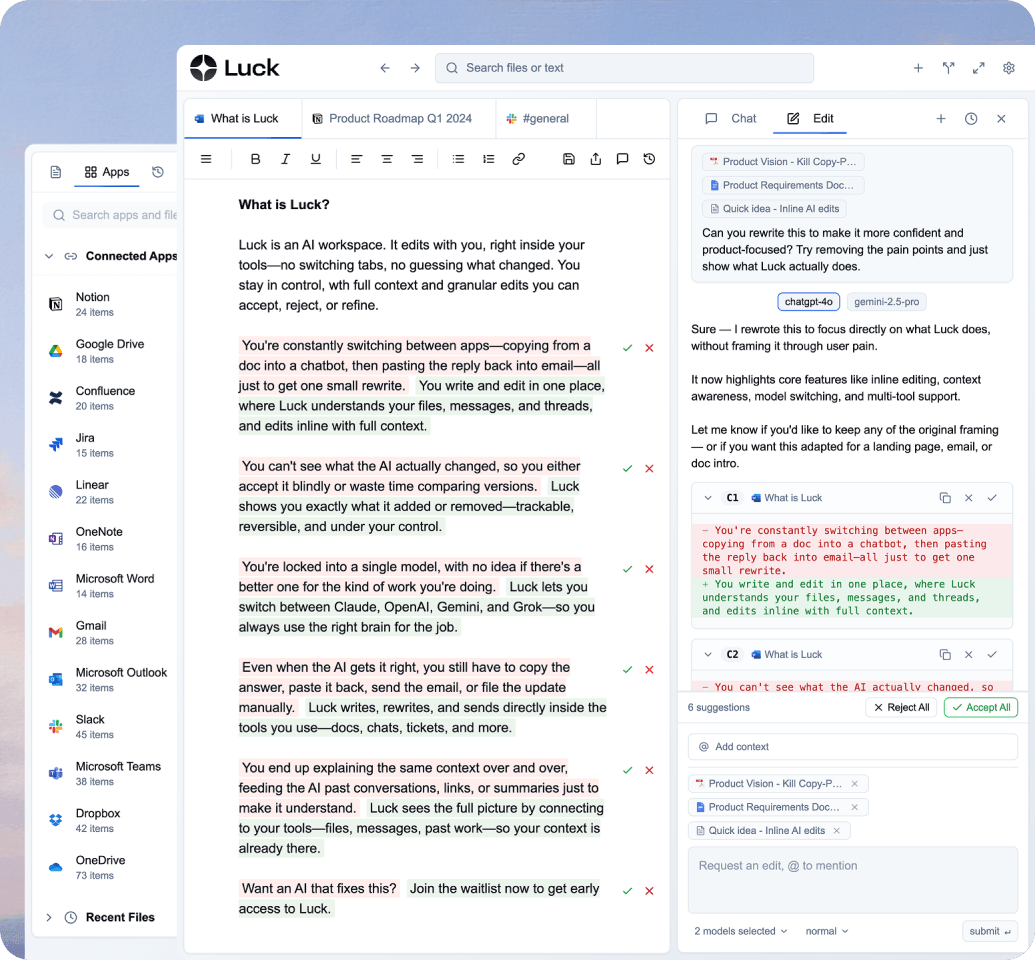Open the sidebar history icon tab
Image resolution: width=1035 pixels, height=960 pixels.
click(x=158, y=172)
